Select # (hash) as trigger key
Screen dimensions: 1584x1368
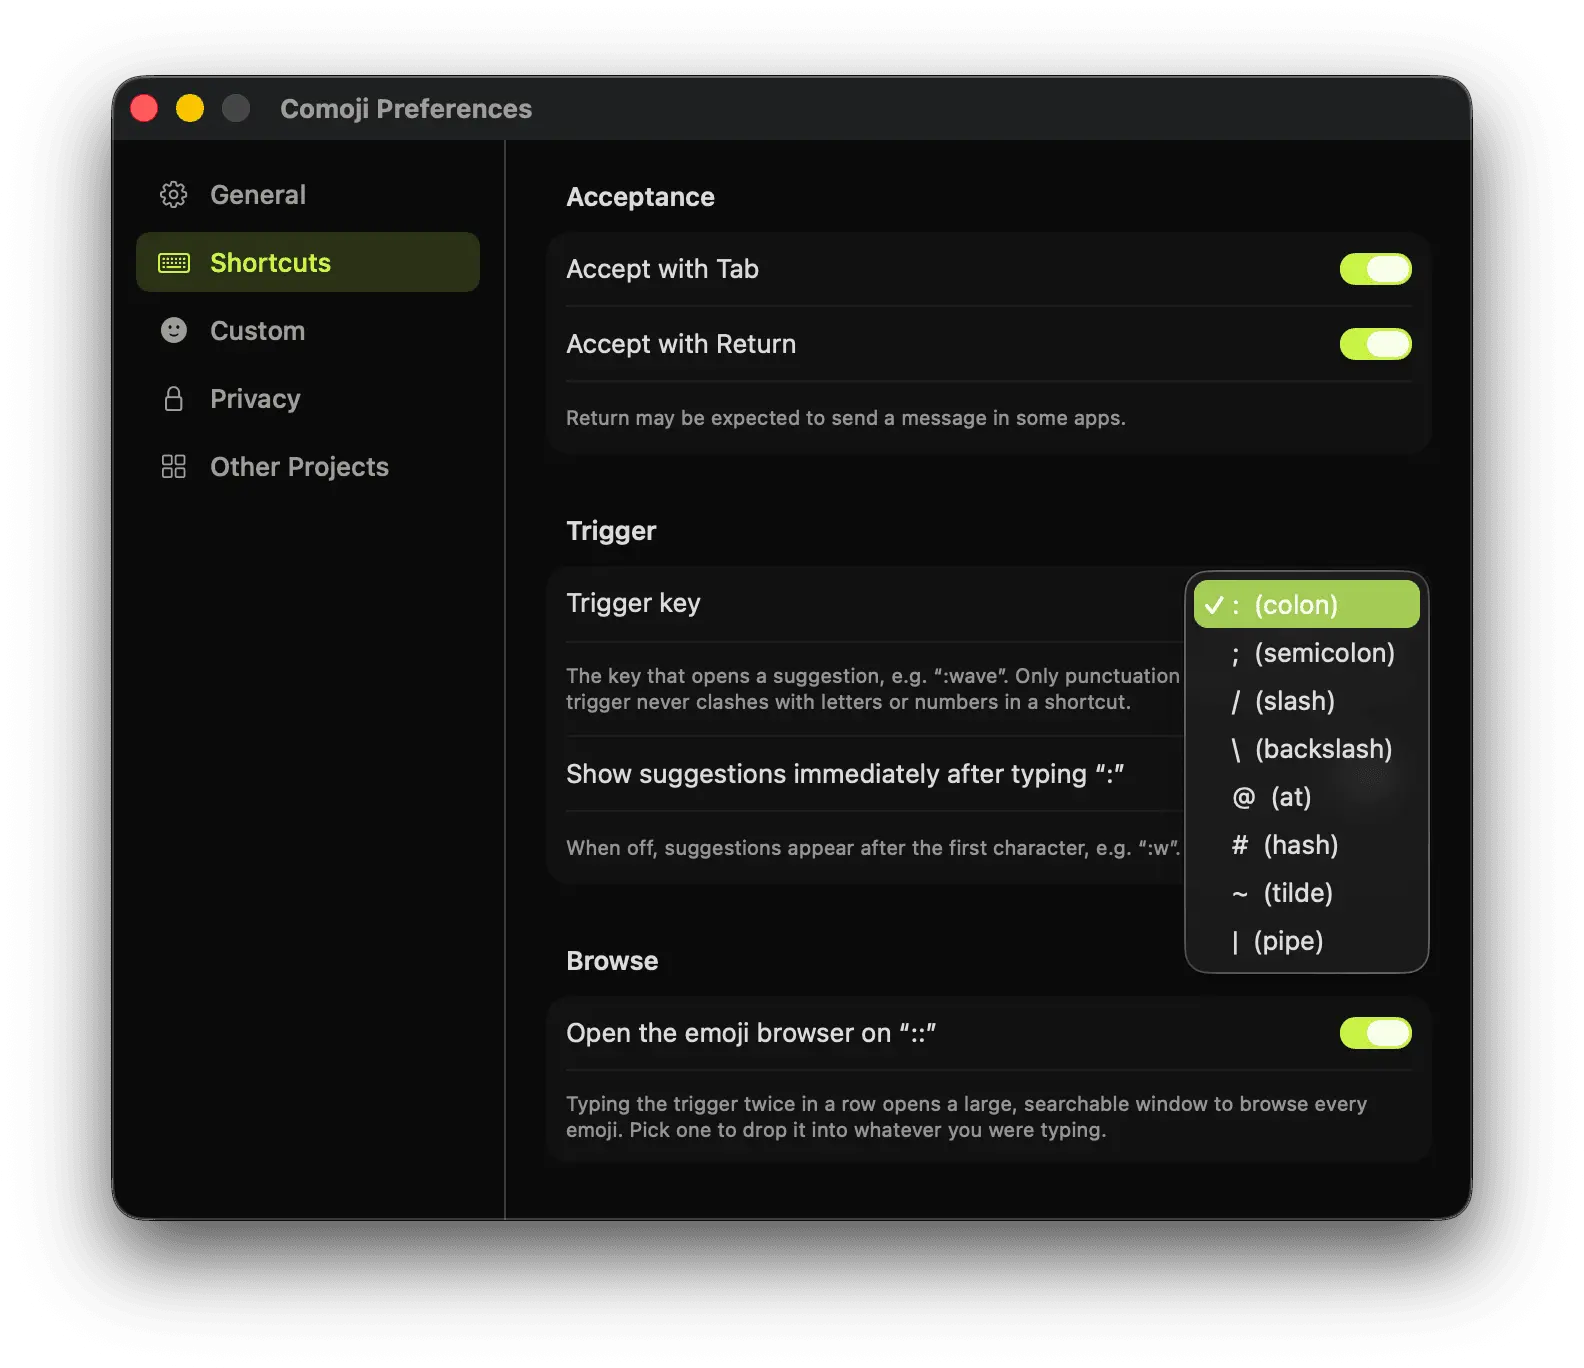tap(1306, 845)
